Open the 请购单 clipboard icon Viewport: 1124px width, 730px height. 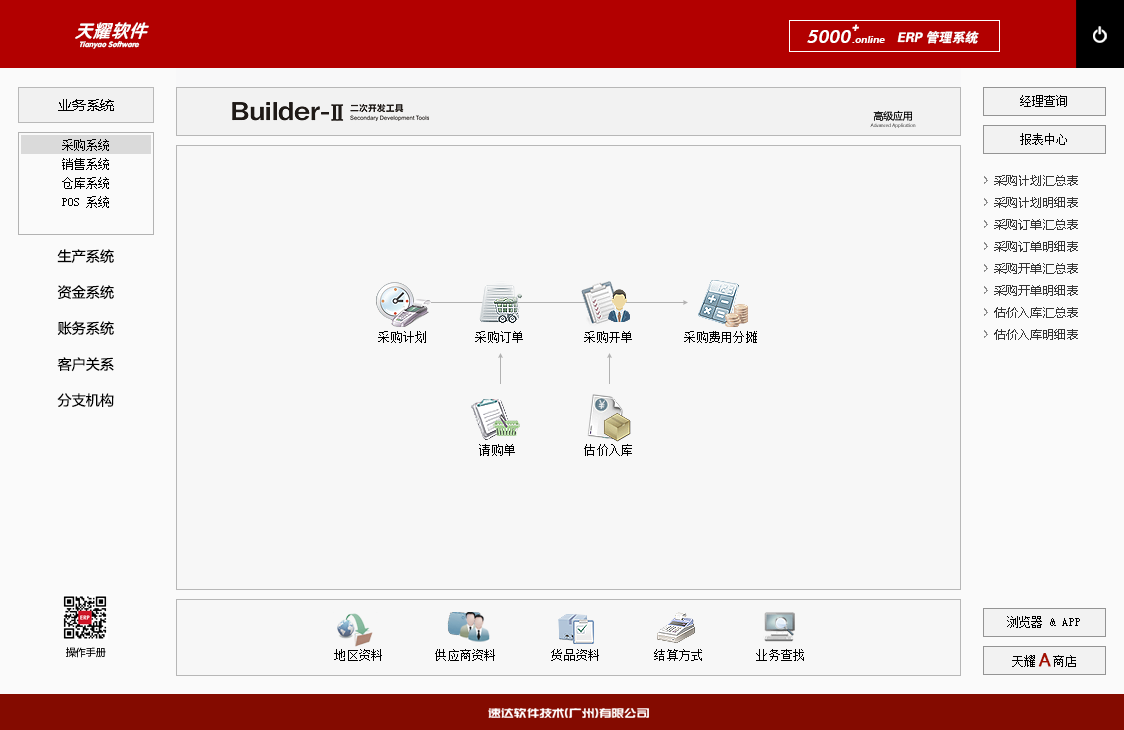pos(496,418)
